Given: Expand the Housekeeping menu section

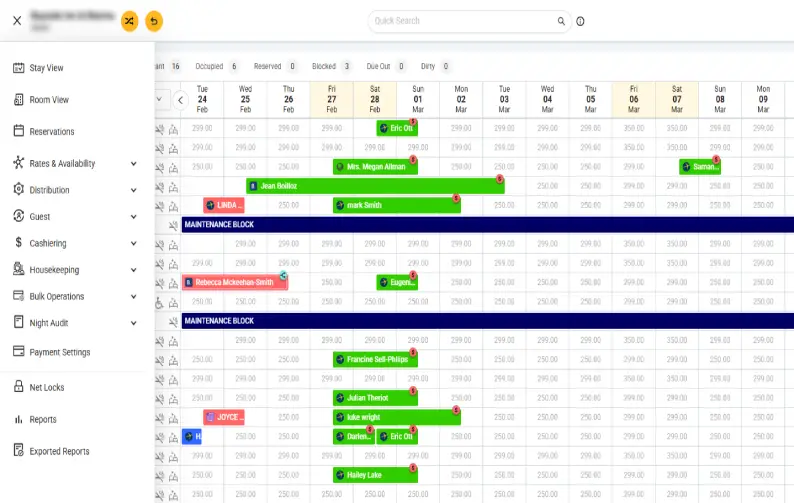Looking at the screenshot, I should [x=133, y=270].
